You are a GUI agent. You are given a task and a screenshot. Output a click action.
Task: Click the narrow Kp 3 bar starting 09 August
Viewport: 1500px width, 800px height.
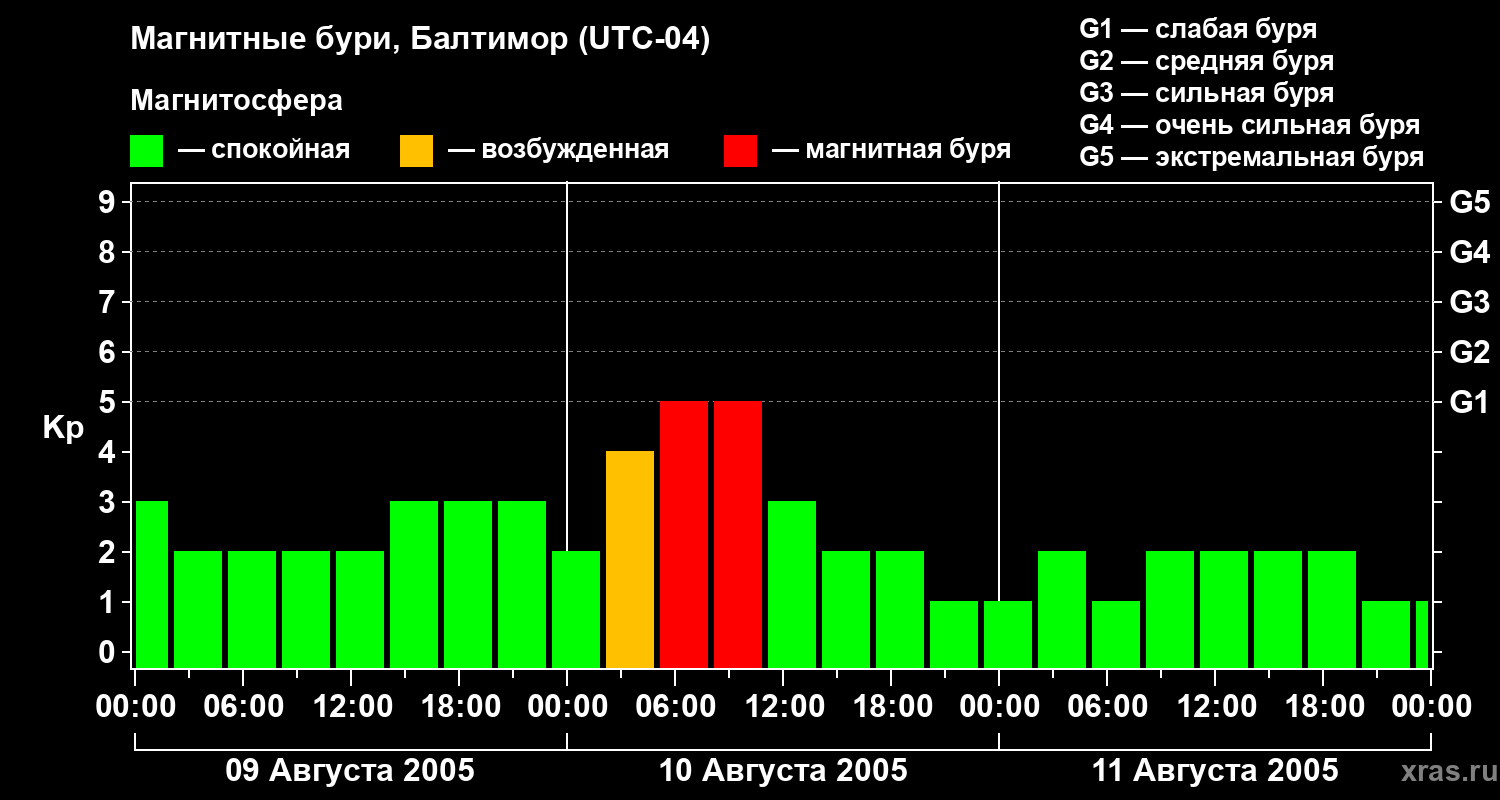tap(152, 584)
